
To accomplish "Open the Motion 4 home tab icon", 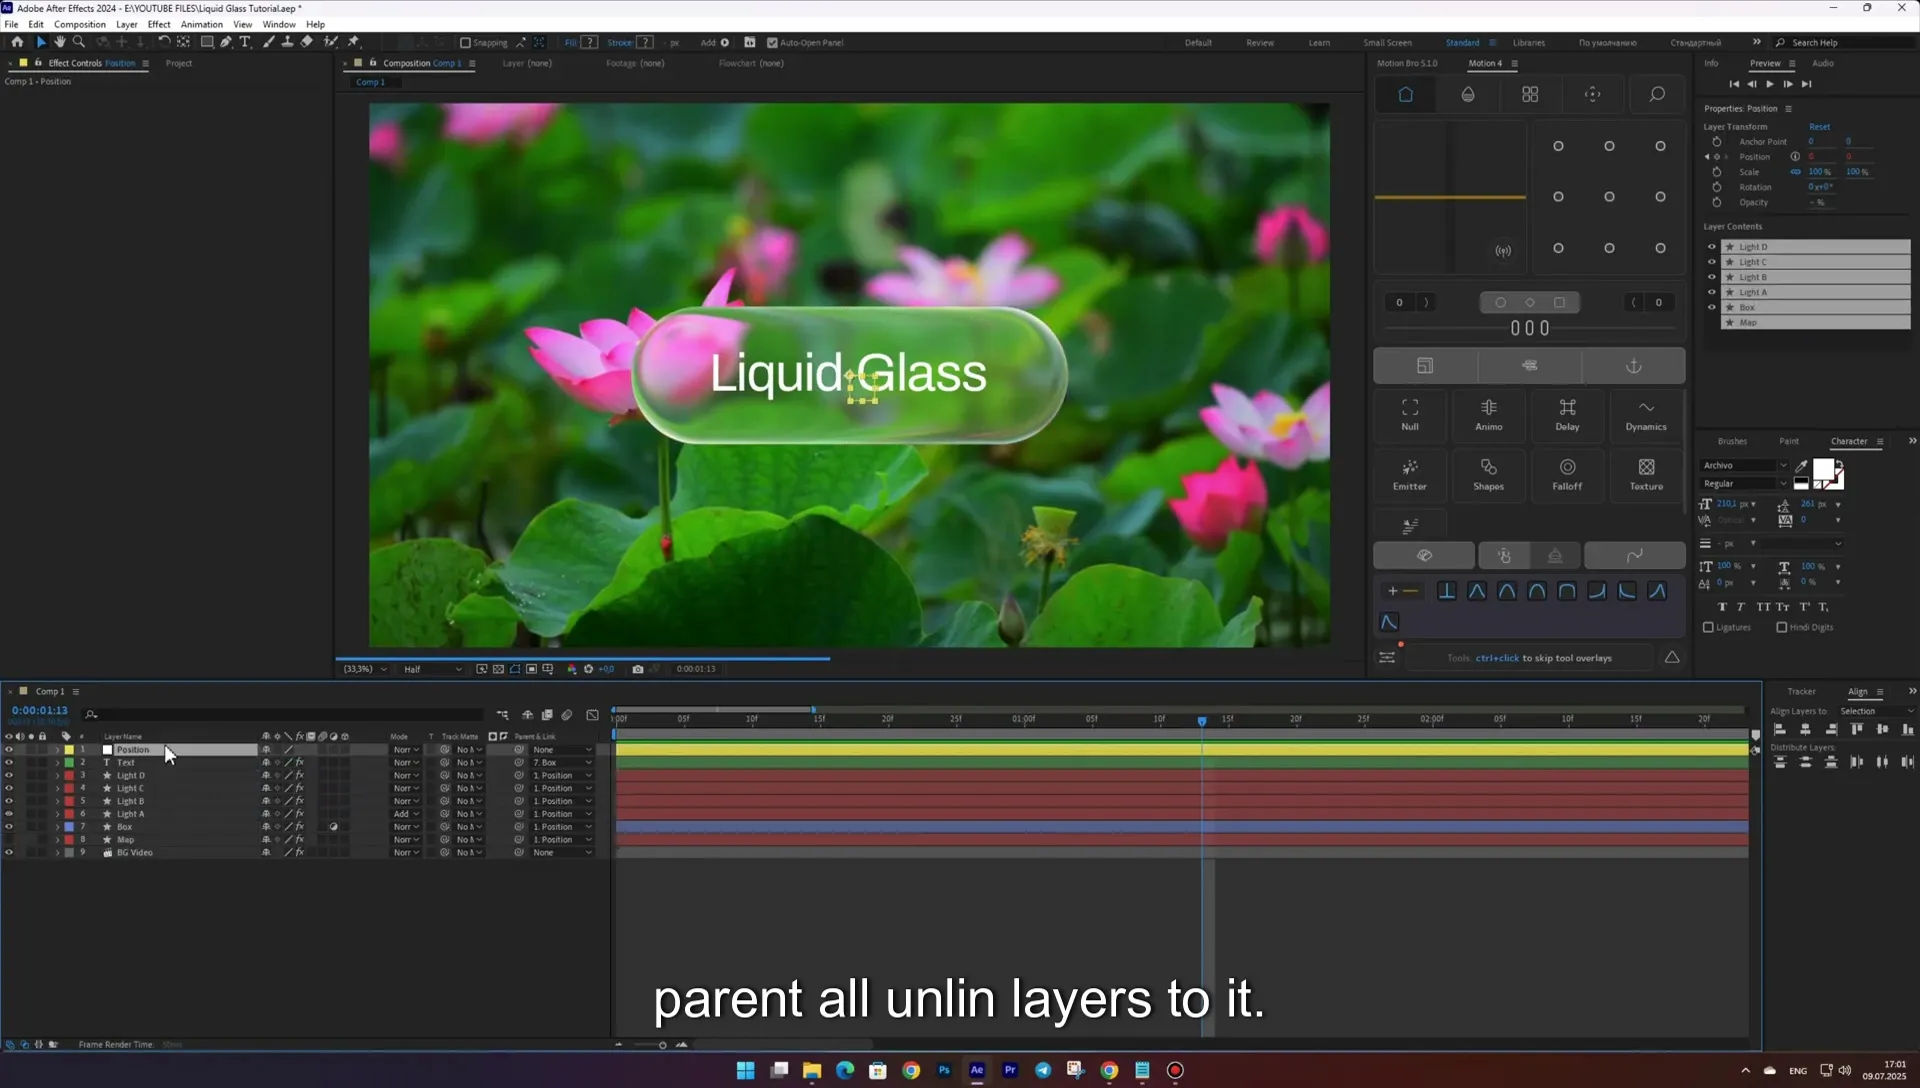I will [1405, 94].
